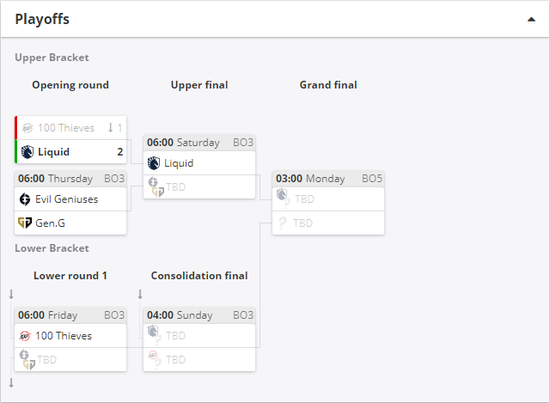Click the Evil Geniuses team logo

25,199
